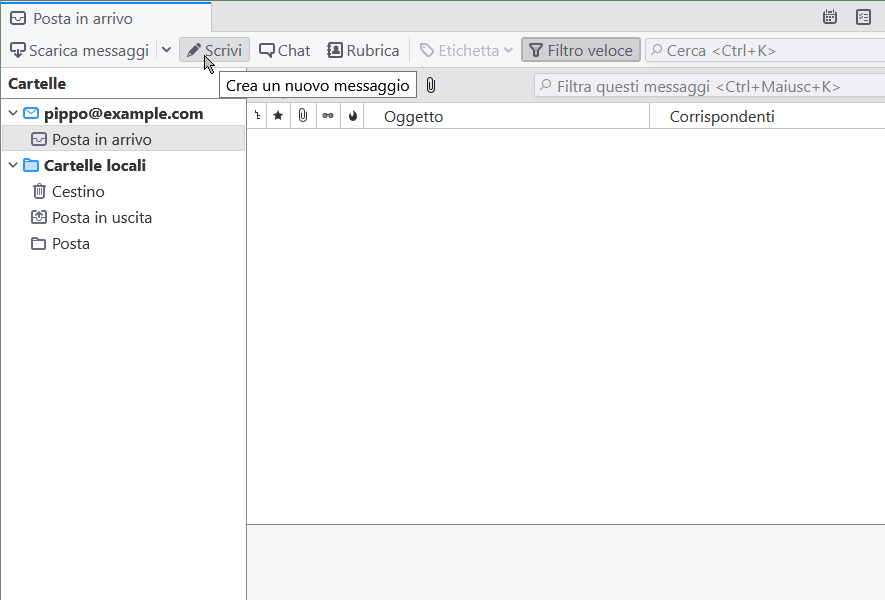885x600 pixels.
Task: Open the tasks tab icon
Action: click(x=864, y=17)
